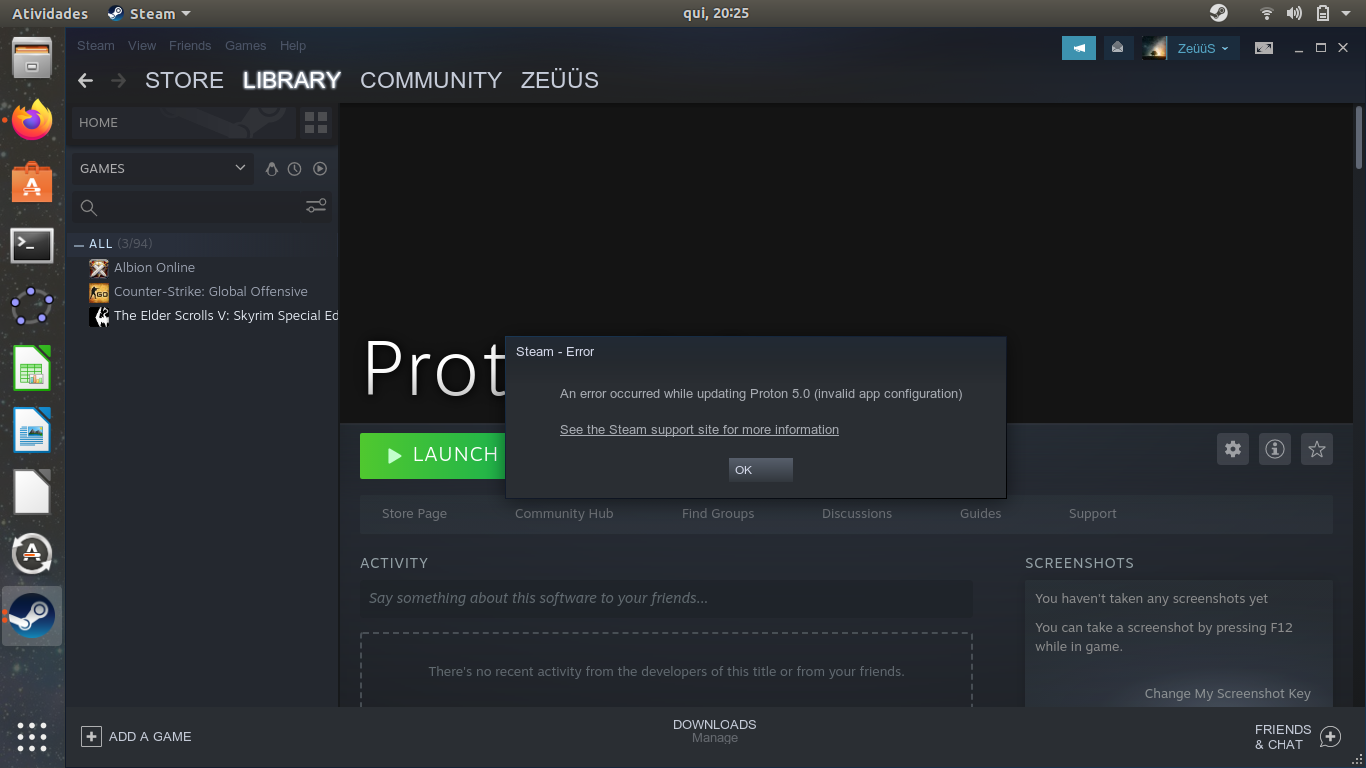
Task: Switch to grid collections view icon
Action: pyautogui.click(x=316, y=123)
